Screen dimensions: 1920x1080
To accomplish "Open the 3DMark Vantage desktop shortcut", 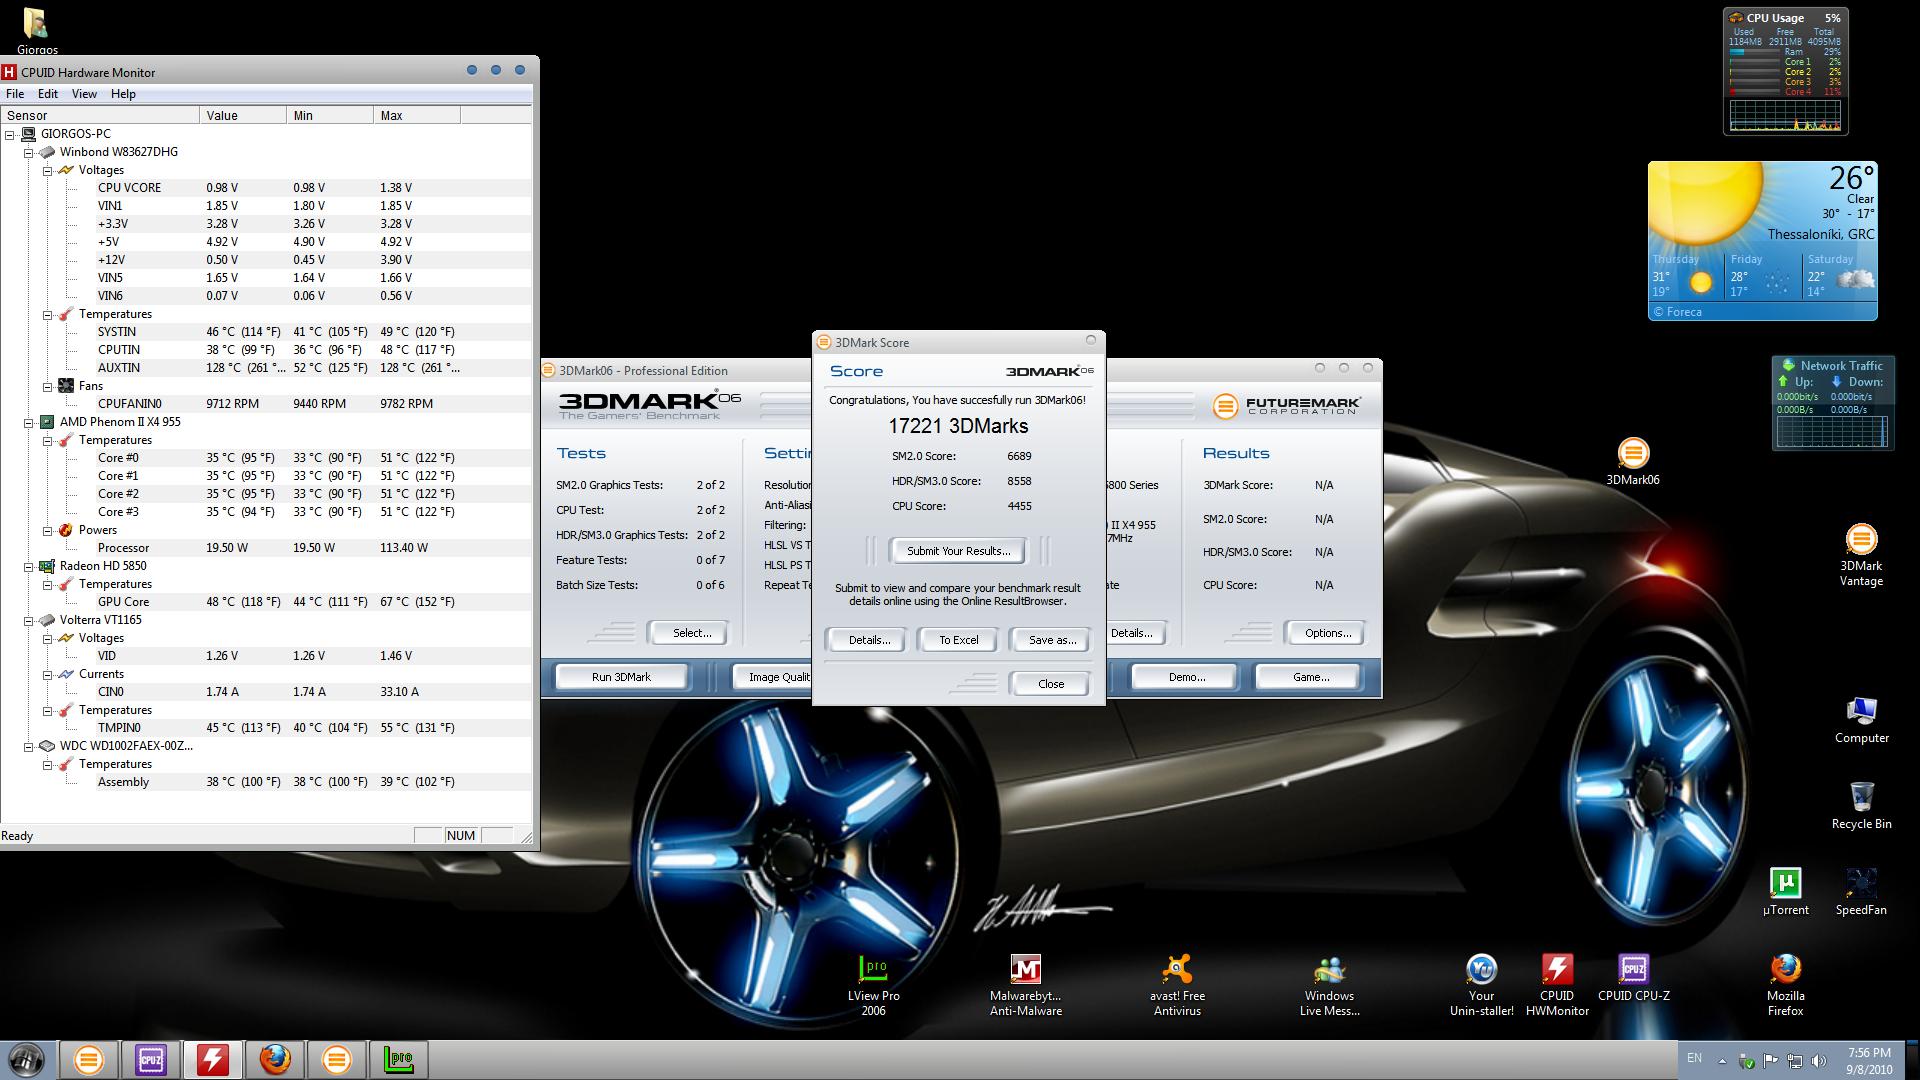I will point(1860,555).
